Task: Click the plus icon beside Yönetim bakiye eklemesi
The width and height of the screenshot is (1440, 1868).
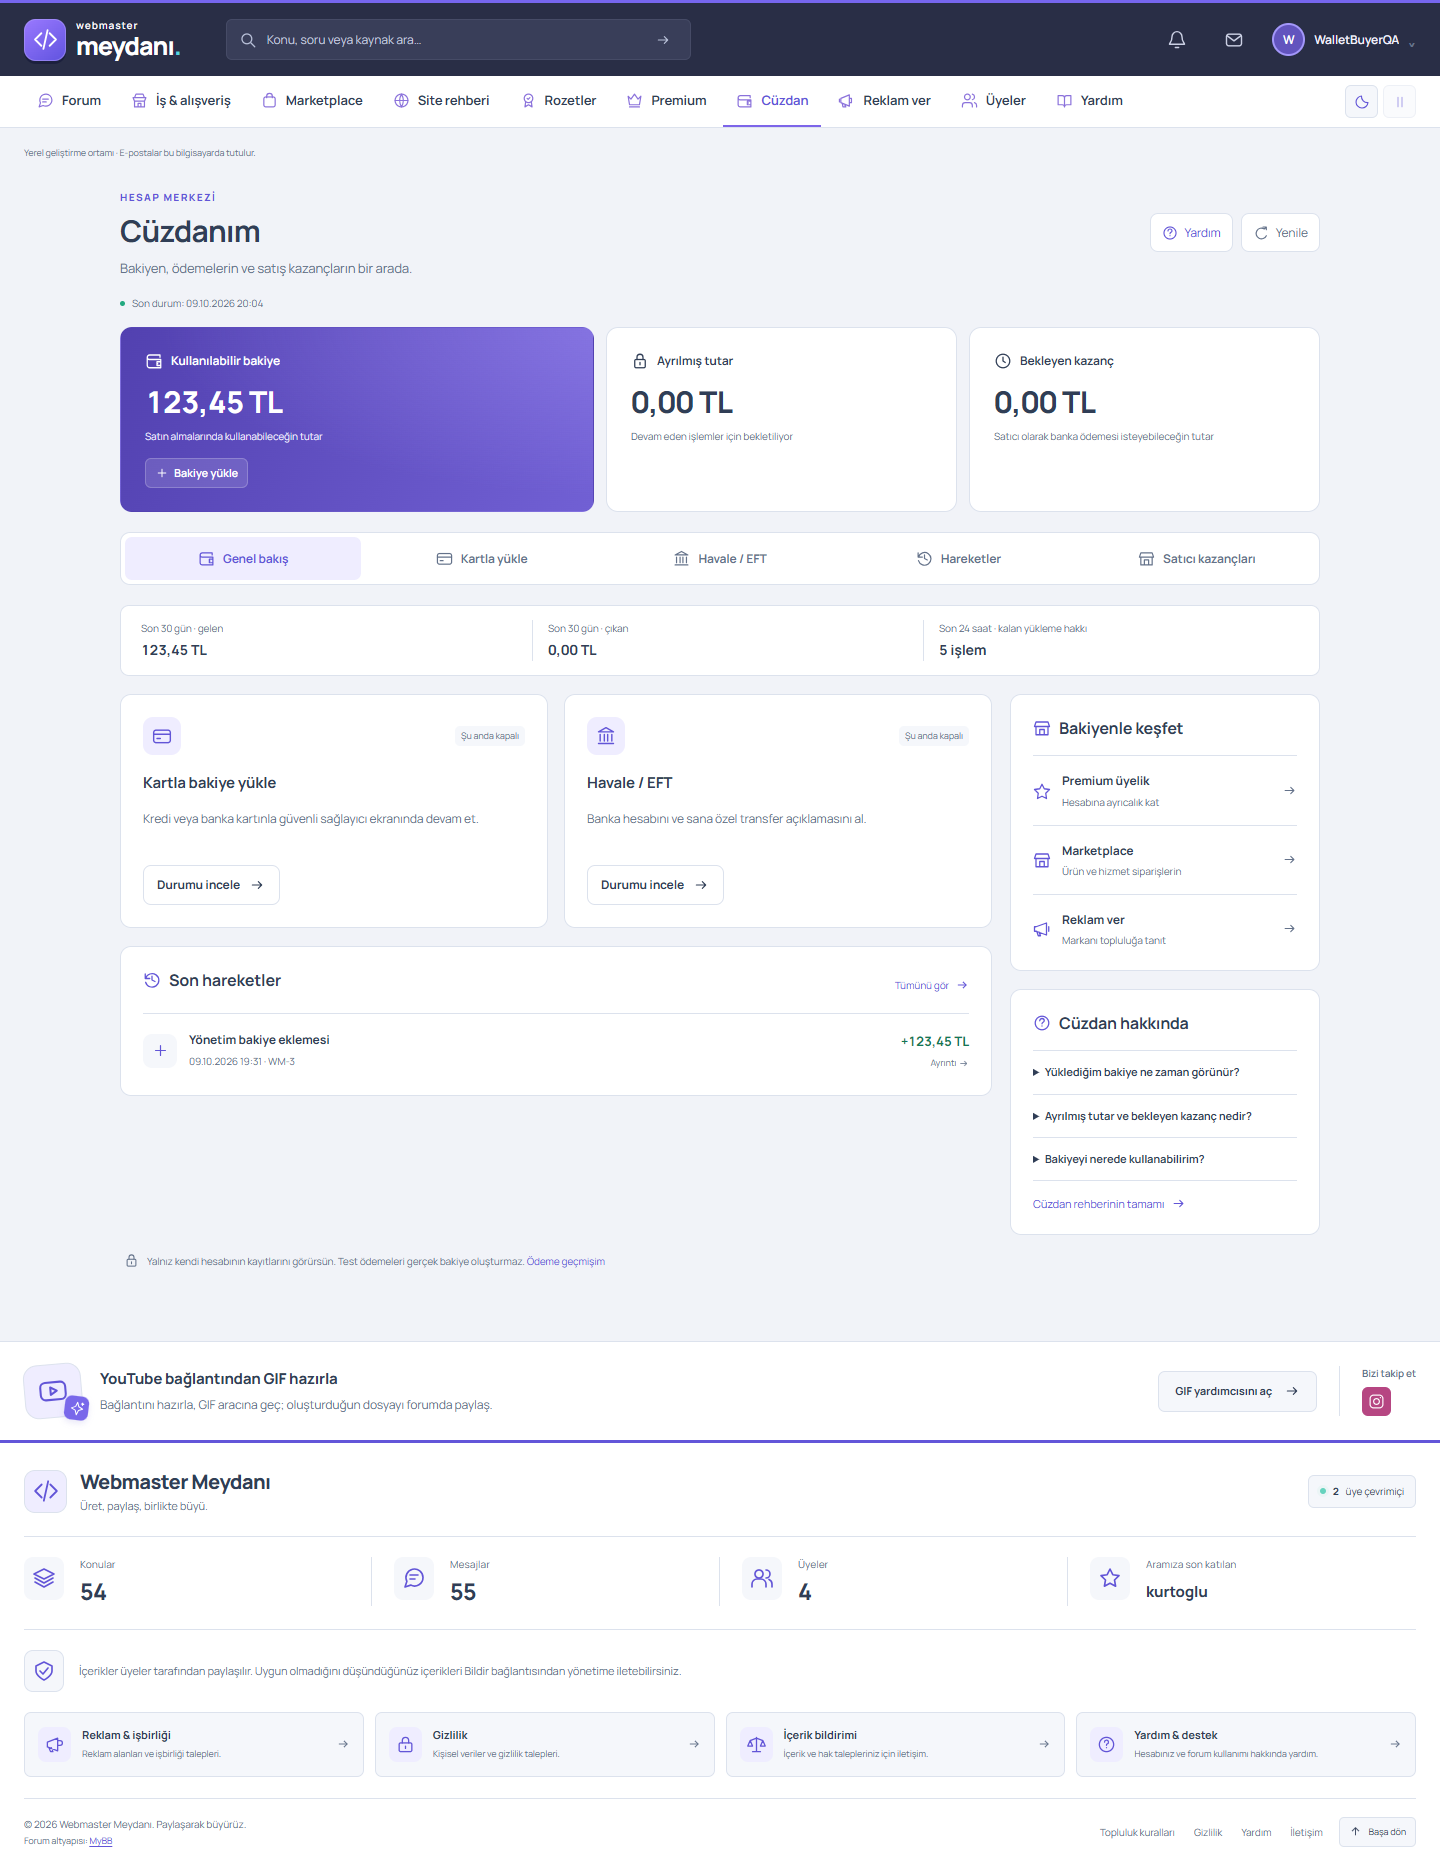Action: click(x=160, y=1050)
